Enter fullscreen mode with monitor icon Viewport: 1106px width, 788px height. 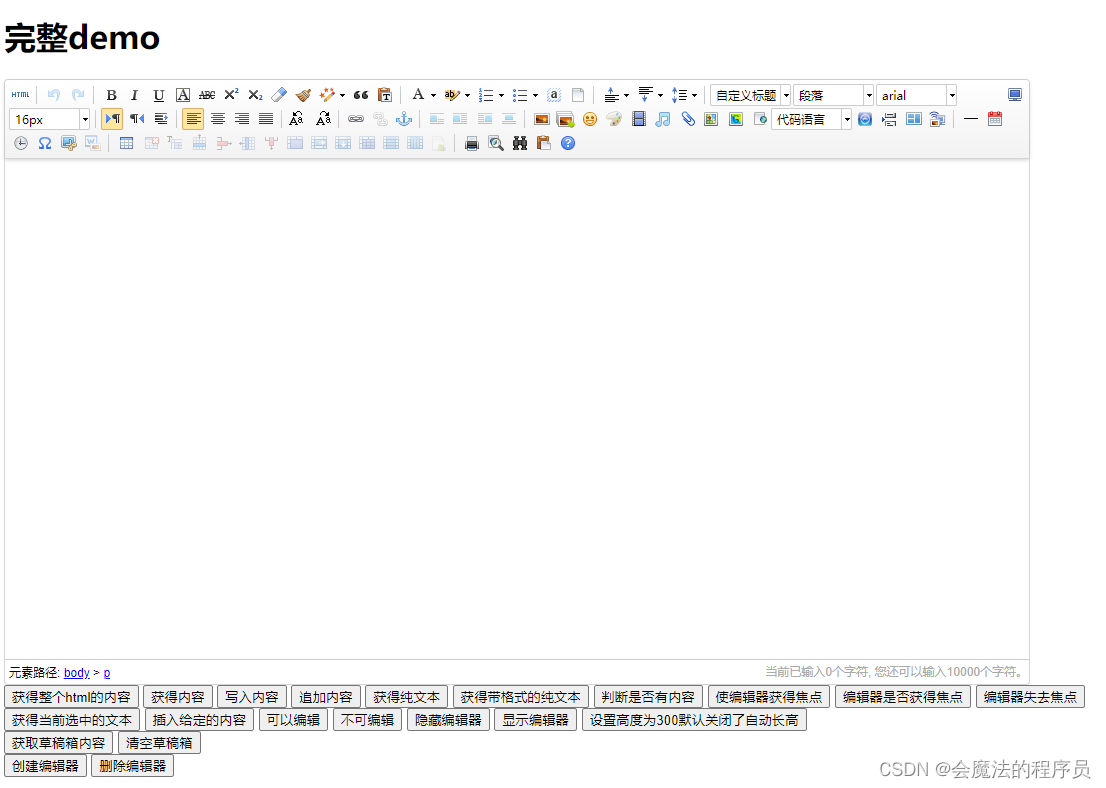click(x=1014, y=95)
